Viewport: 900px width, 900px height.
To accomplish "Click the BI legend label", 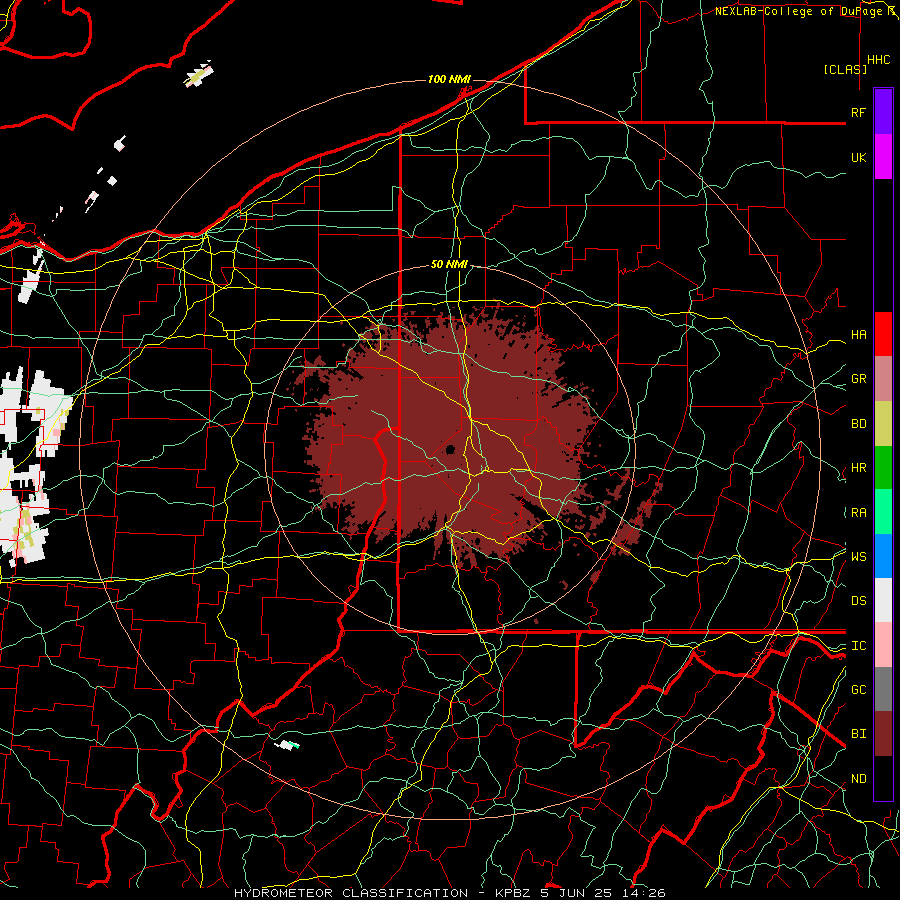I will pos(858,734).
